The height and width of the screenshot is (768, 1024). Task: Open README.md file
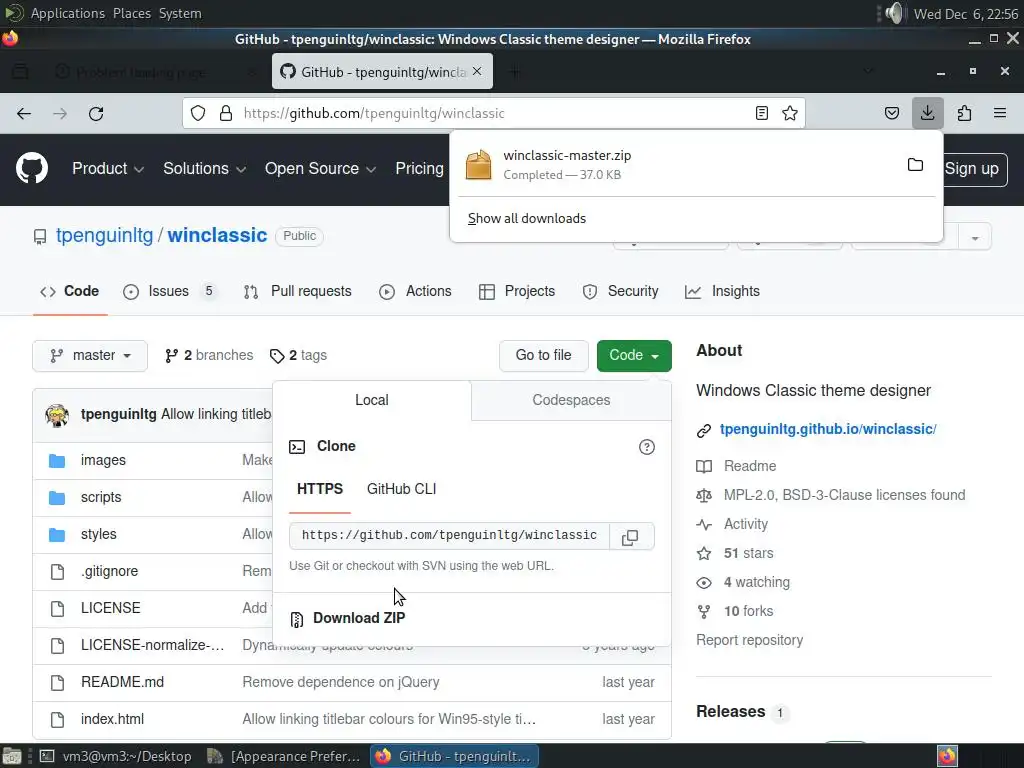point(122,682)
